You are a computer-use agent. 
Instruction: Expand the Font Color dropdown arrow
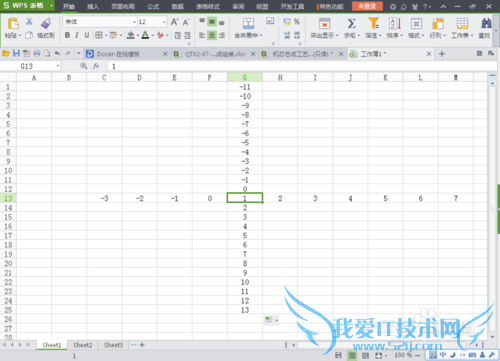pyautogui.click(x=152, y=35)
